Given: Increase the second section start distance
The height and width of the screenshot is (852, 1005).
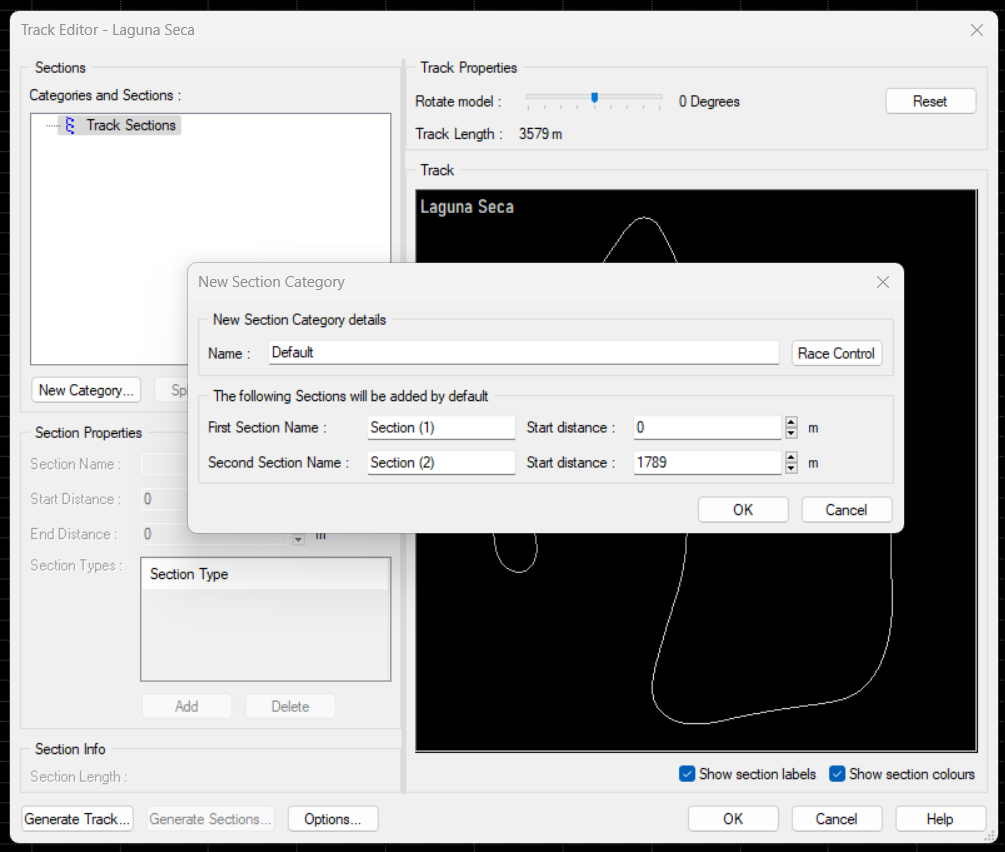Looking at the screenshot, I should point(791,458).
